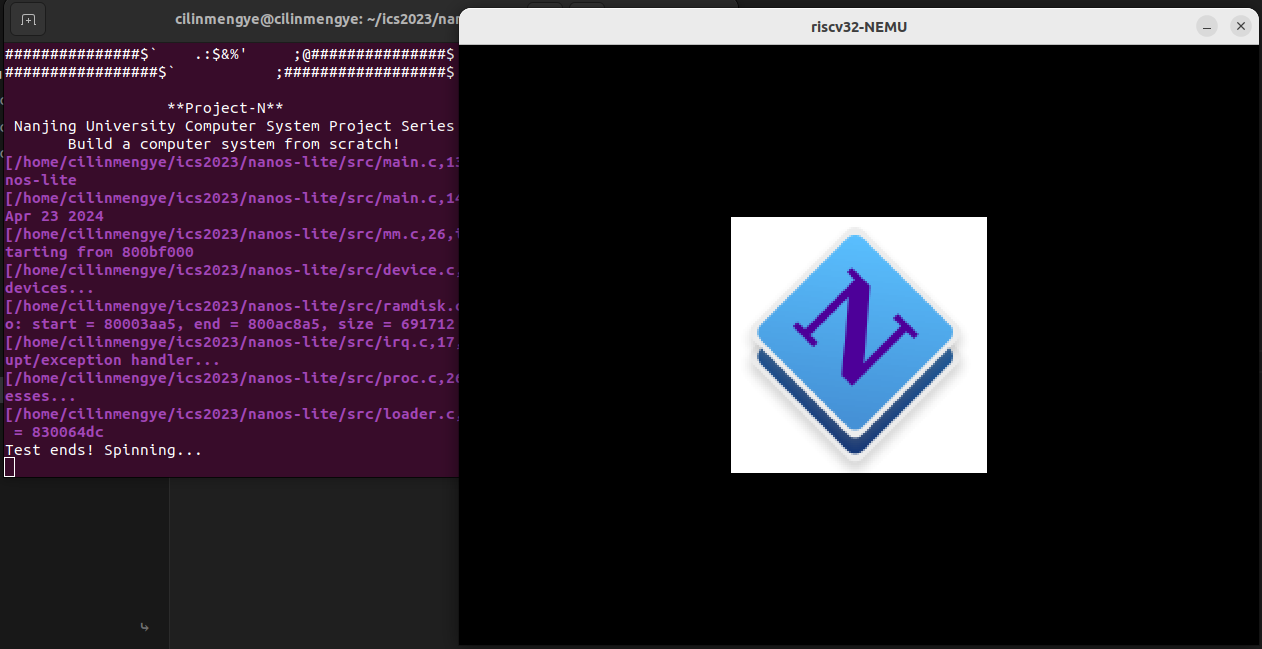Click the ramdisk 'start = 80003aa5' line
1262x649 pixels.
click(230, 324)
